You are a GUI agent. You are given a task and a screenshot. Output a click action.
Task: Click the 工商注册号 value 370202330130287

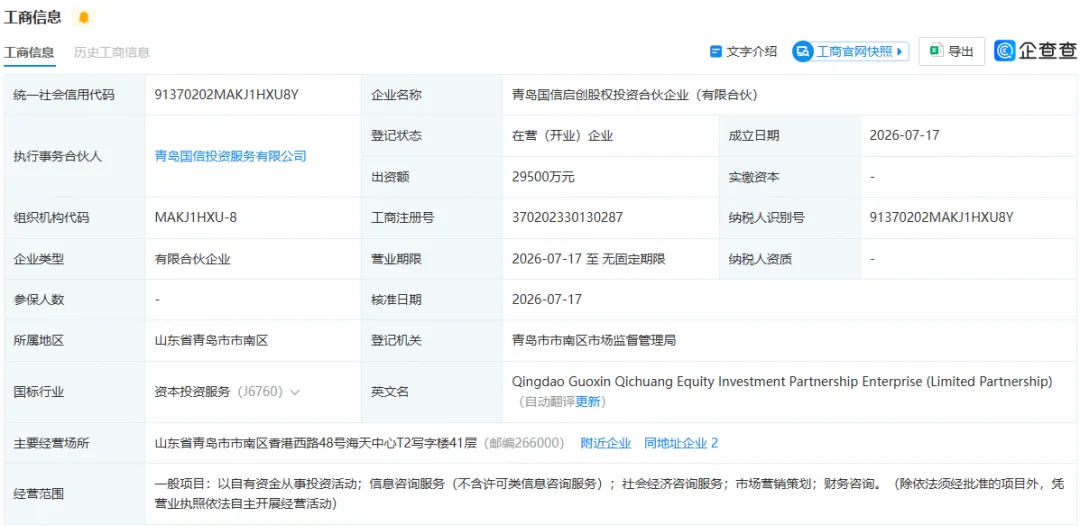click(x=568, y=218)
